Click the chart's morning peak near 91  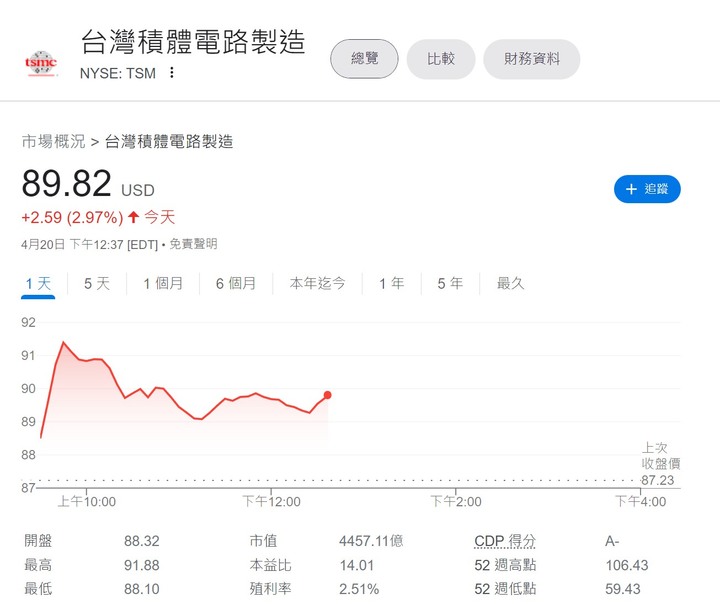[x=63, y=342]
